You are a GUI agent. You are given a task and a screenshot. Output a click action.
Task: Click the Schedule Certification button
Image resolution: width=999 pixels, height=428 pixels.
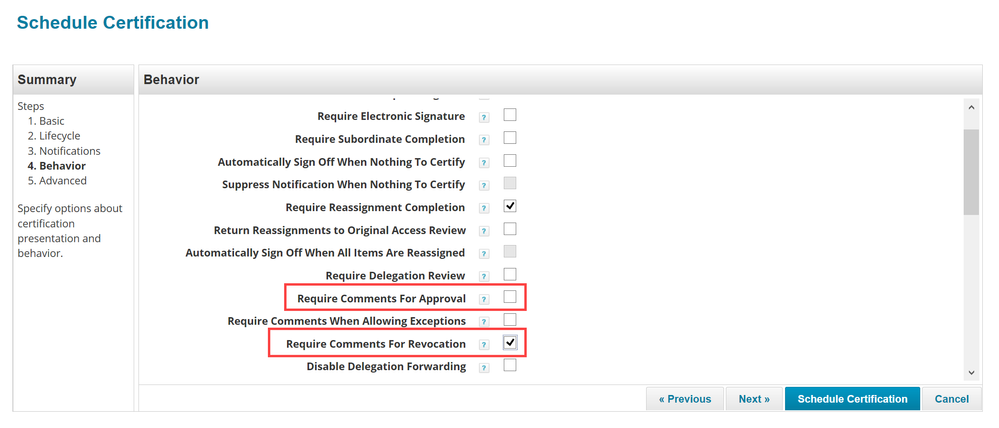[851, 398]
